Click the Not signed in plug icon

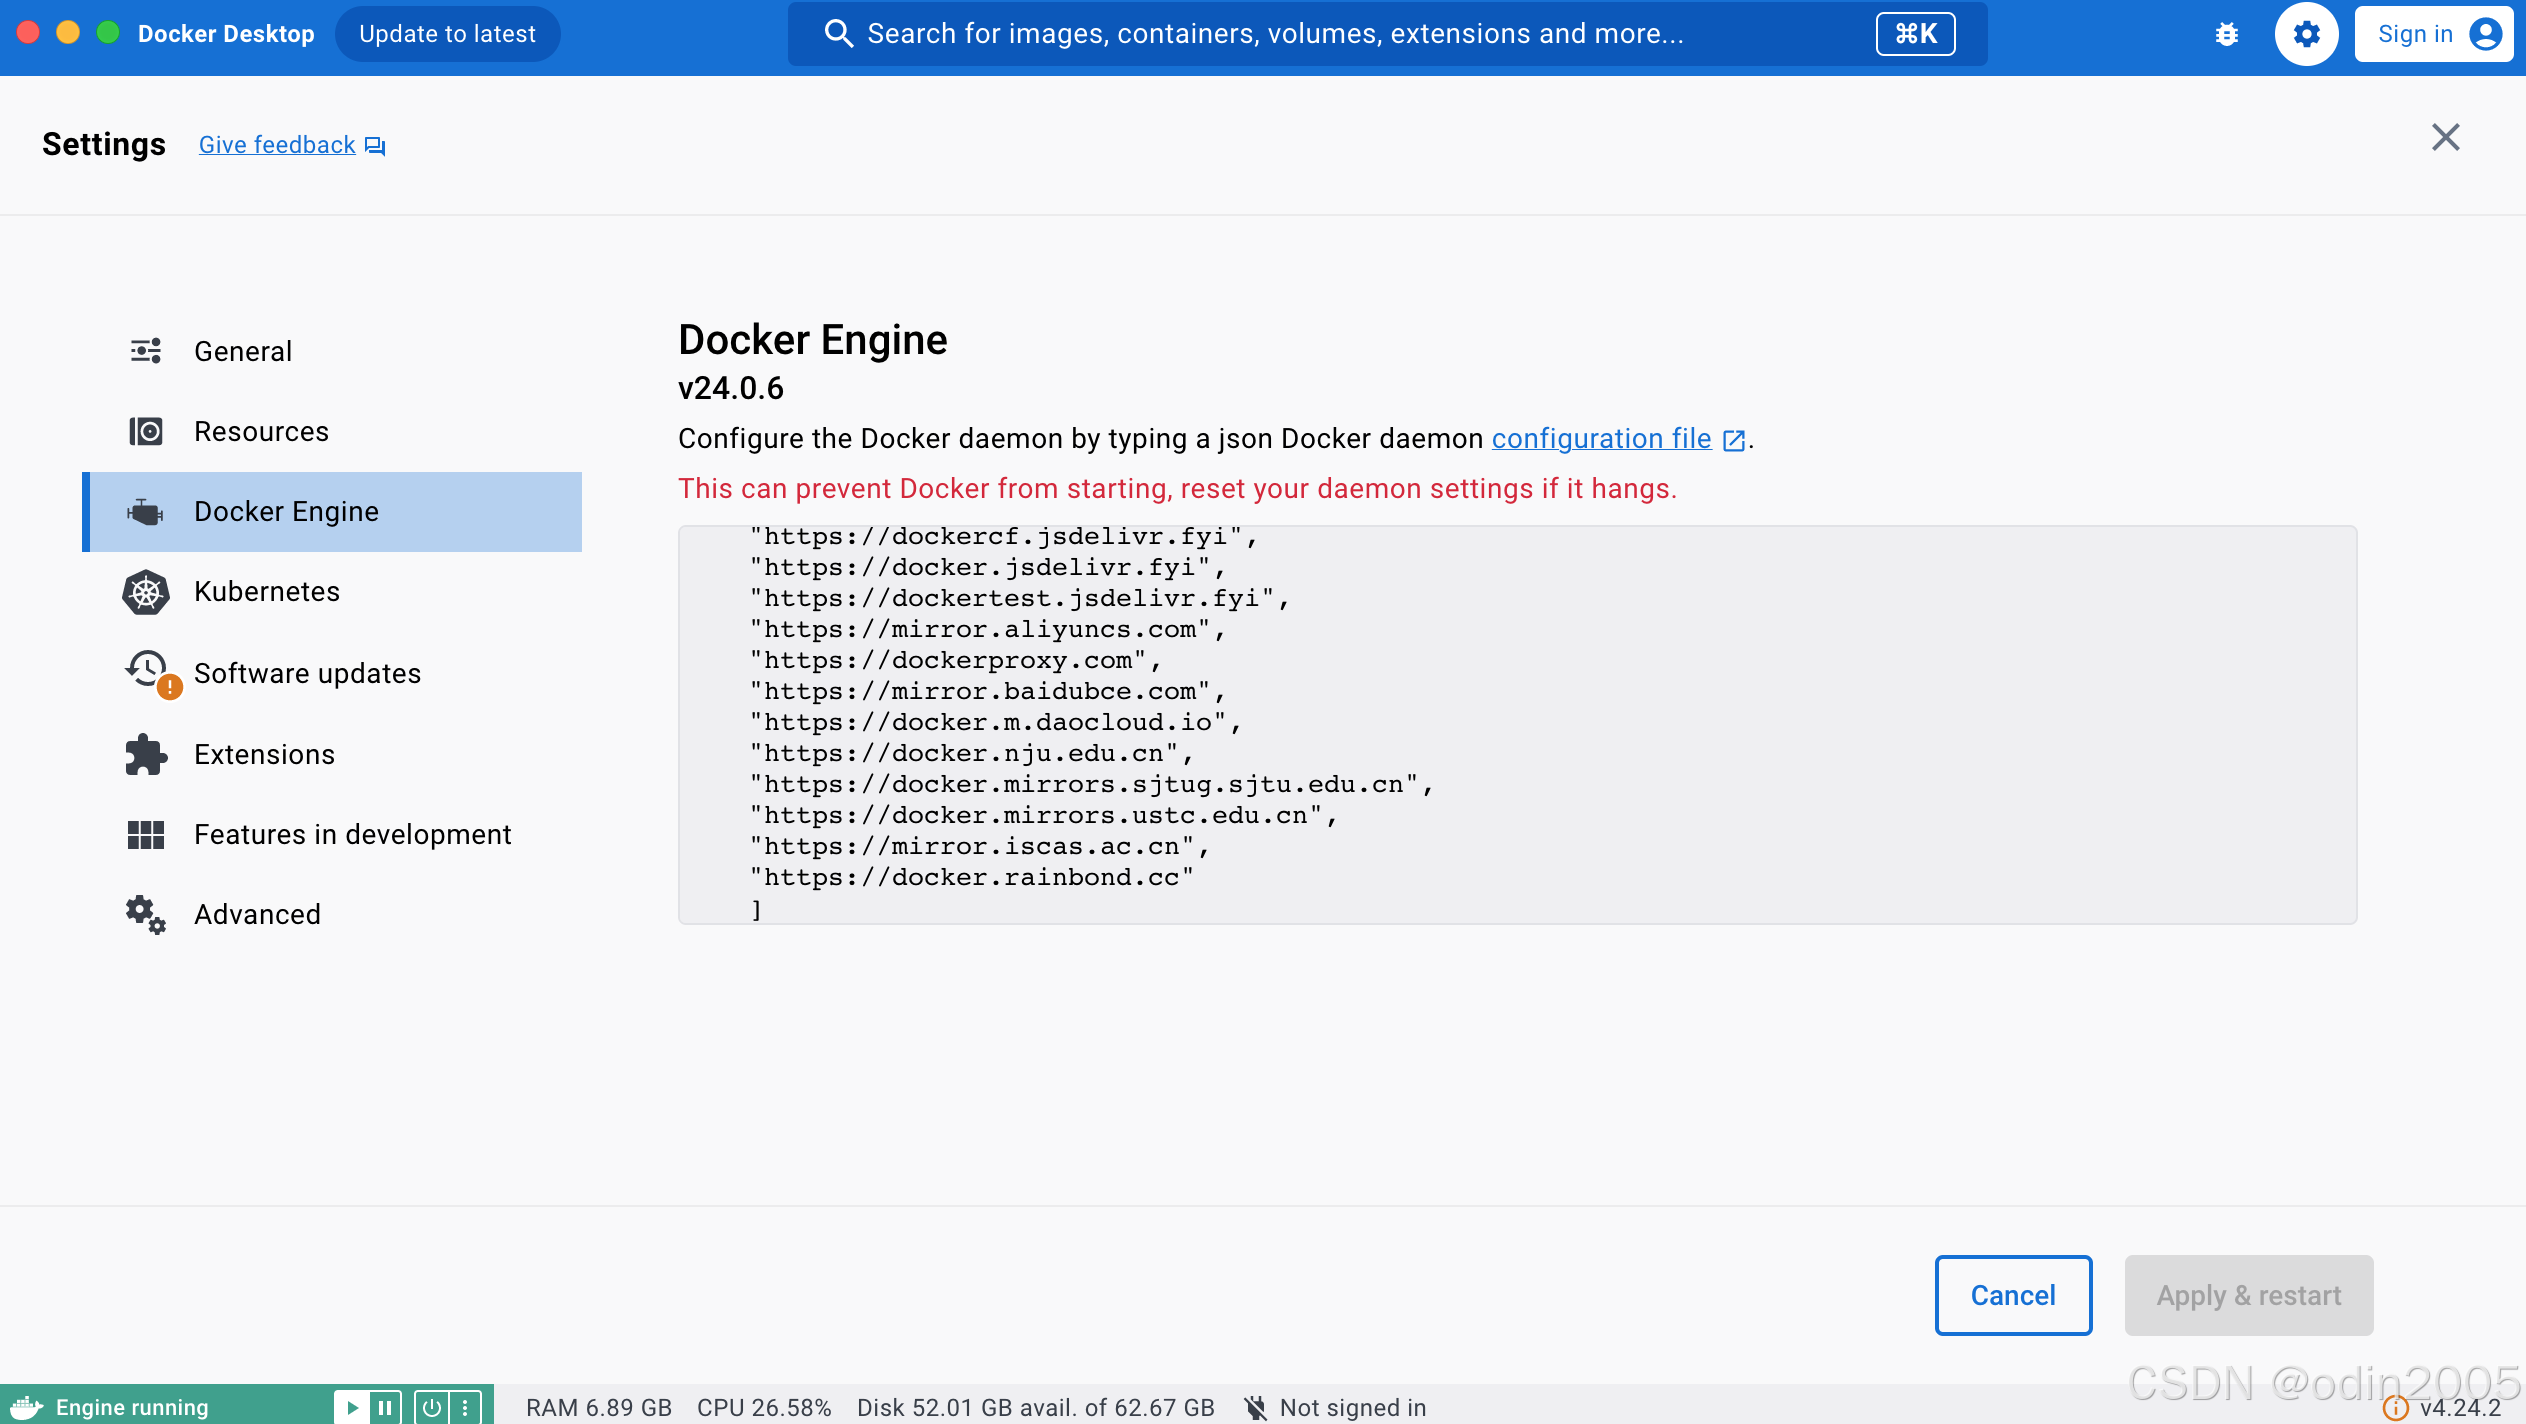coord(1255,1407)
